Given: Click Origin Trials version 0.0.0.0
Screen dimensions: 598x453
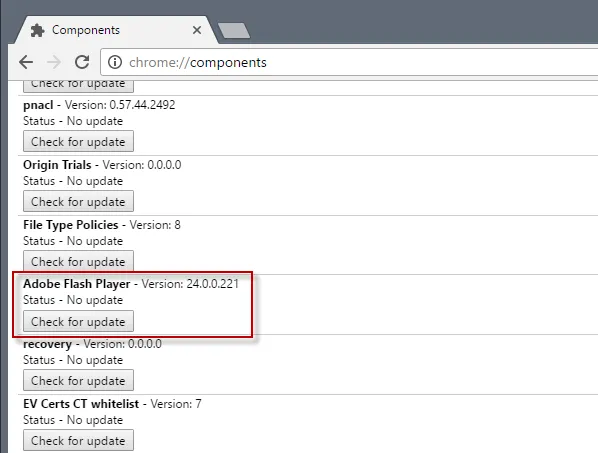Looking at the screenshot, I should (x=142, y=165).
